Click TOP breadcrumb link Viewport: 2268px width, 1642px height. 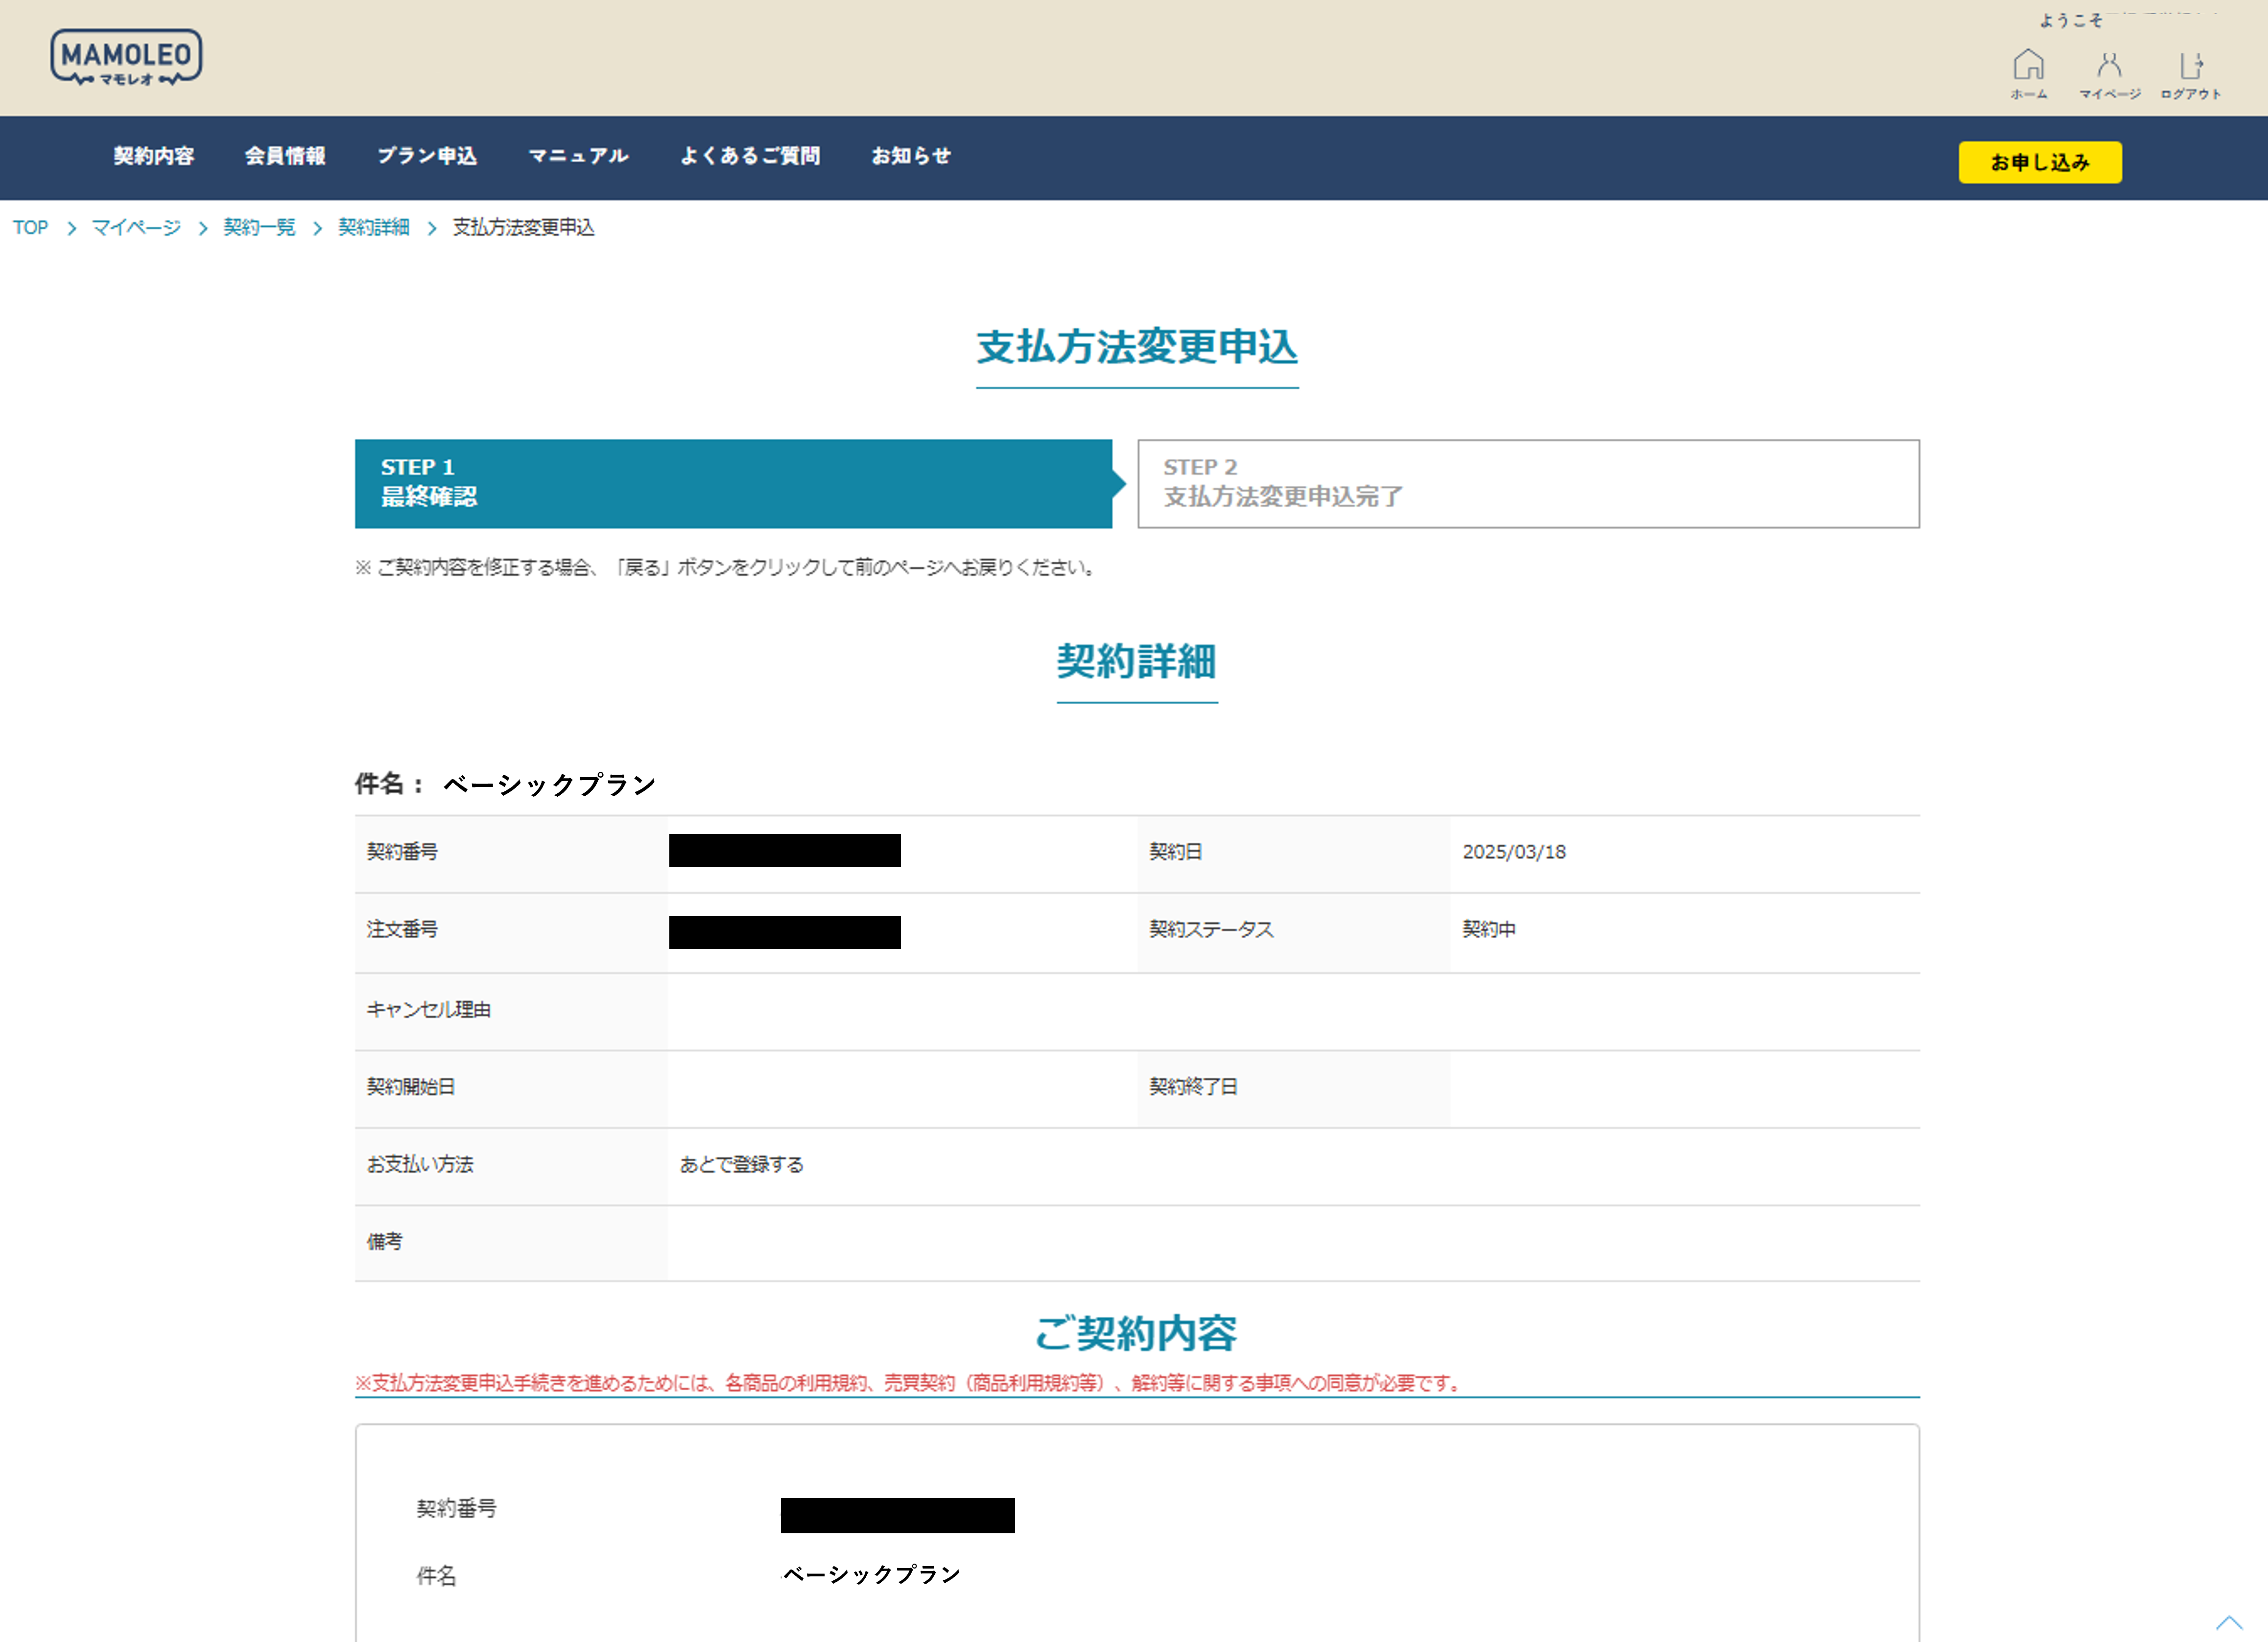point(30,228)
